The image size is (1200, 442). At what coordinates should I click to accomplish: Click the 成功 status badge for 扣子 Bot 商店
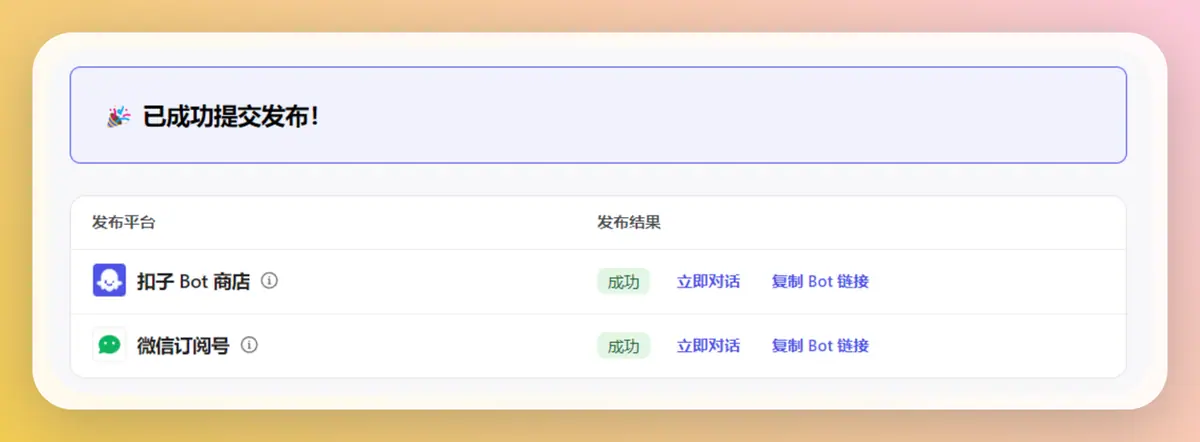(x=623, y=281)
